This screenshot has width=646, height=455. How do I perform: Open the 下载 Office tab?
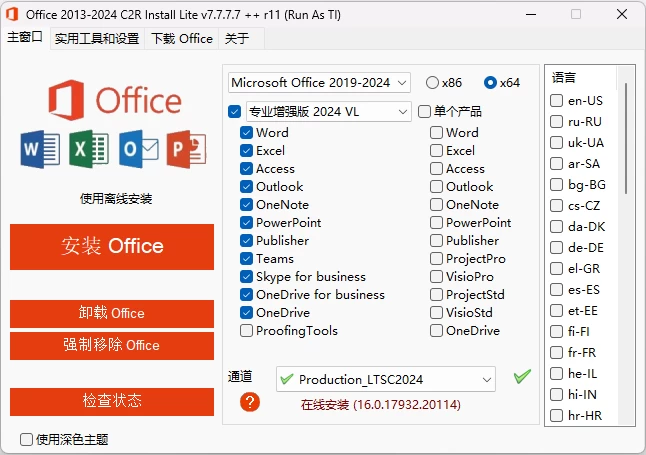click(x=182, y=38)
